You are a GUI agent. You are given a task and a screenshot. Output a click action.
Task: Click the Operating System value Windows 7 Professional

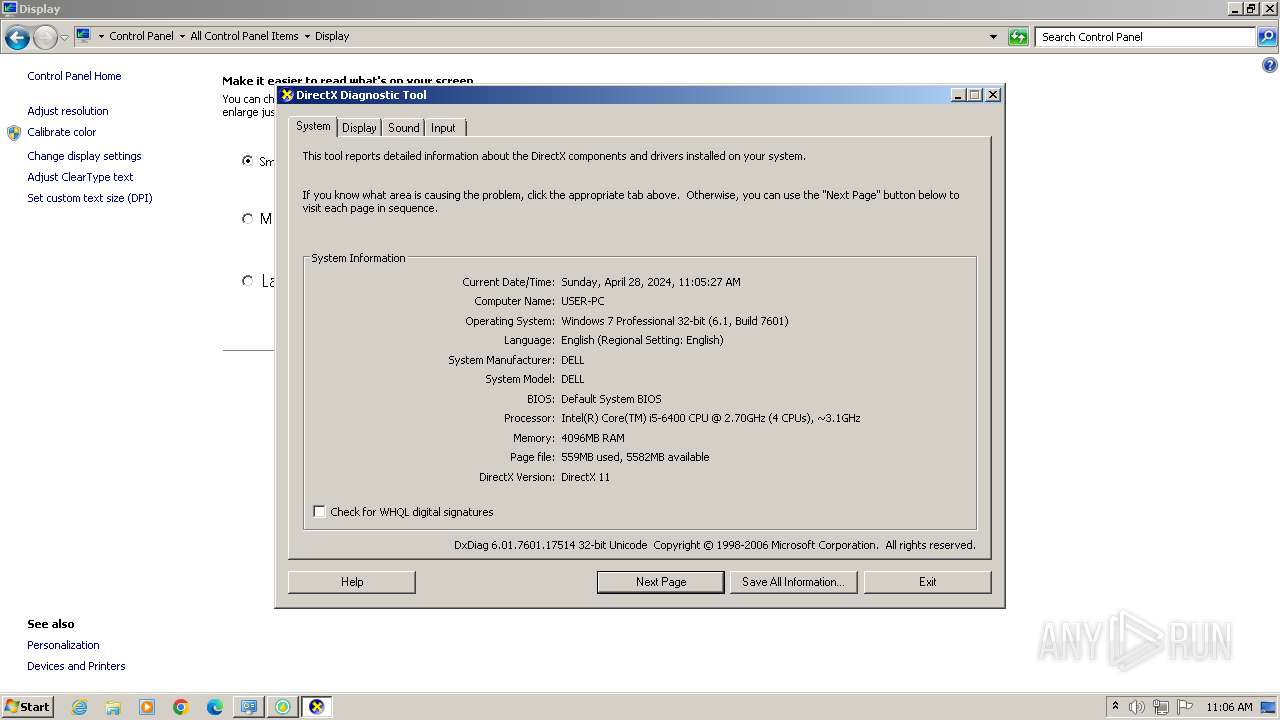click(x=674, y=321)
